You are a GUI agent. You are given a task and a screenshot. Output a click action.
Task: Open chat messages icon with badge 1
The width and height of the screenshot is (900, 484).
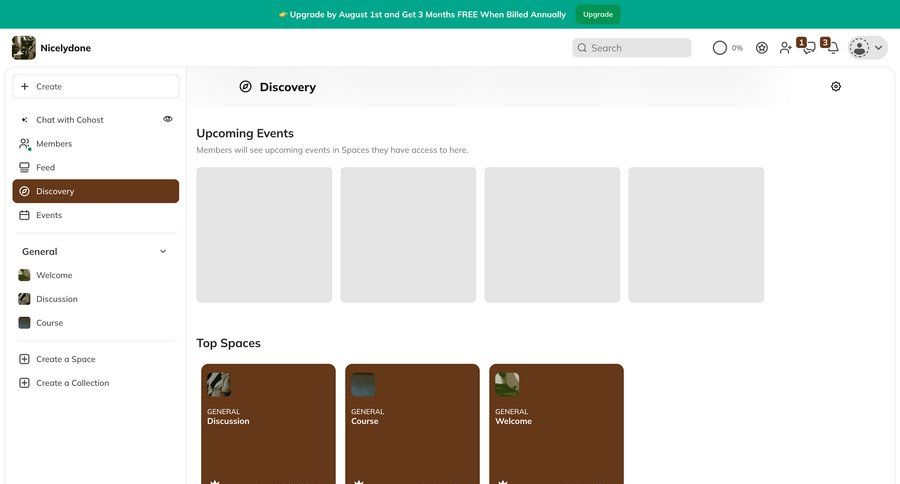tap(807, 47)
